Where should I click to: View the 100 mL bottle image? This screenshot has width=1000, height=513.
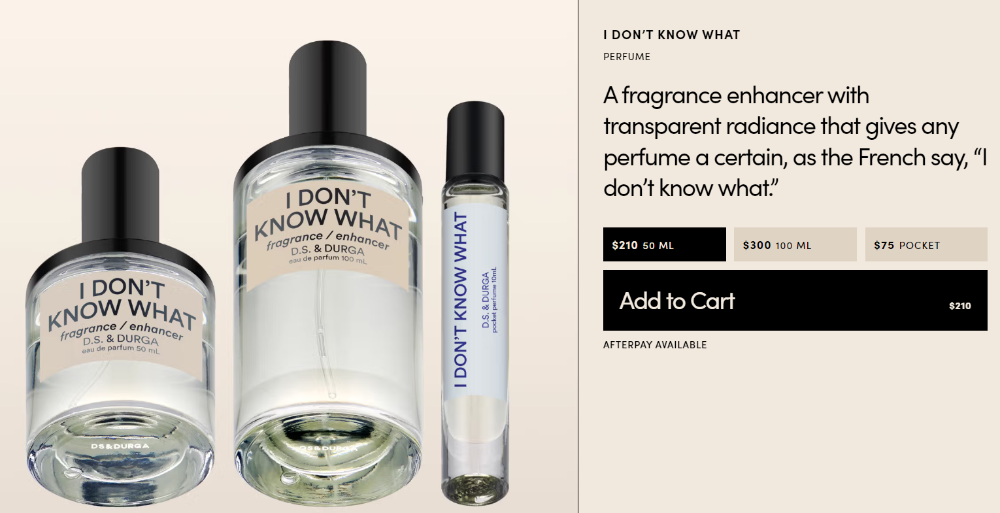(x=328, y=274)
